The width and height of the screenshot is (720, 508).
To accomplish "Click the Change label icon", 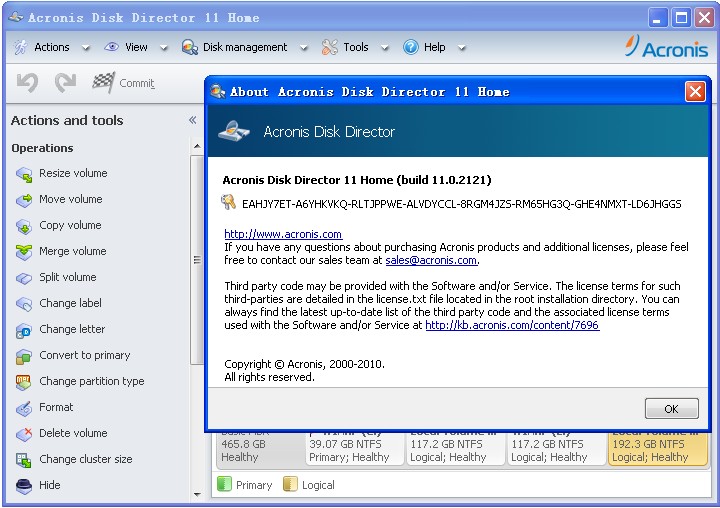I will (24, 304).
